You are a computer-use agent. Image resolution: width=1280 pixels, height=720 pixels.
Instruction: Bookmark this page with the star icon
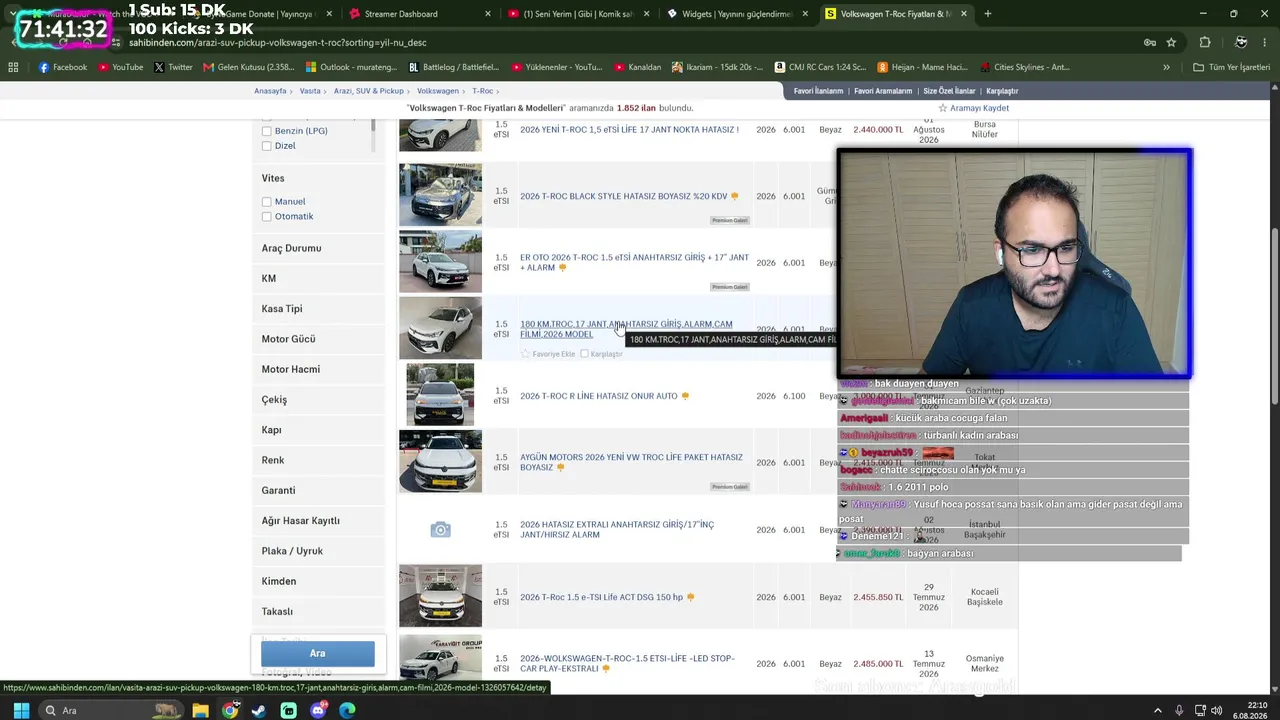pos(1171,42)
